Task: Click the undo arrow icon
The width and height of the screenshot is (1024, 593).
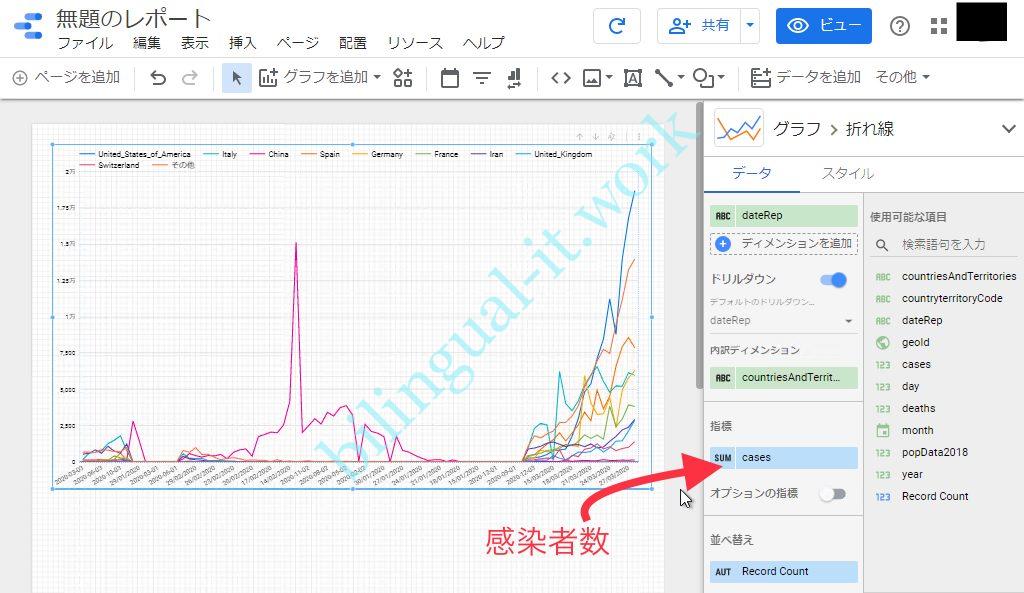Action: coord(158,77)
